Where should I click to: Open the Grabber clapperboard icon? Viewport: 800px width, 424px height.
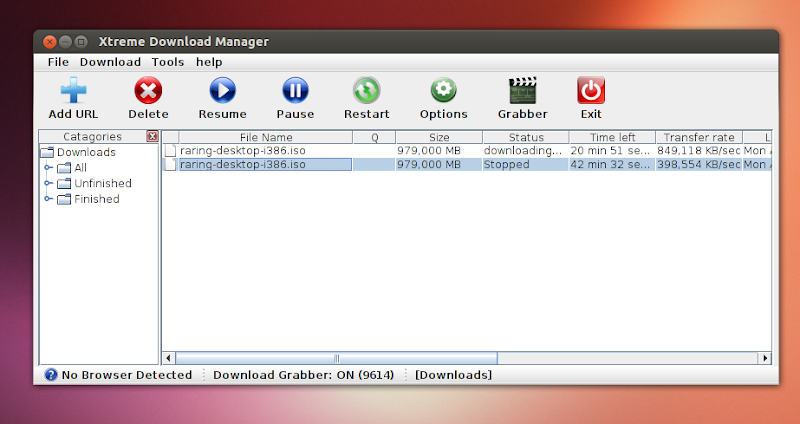point(523,90)
